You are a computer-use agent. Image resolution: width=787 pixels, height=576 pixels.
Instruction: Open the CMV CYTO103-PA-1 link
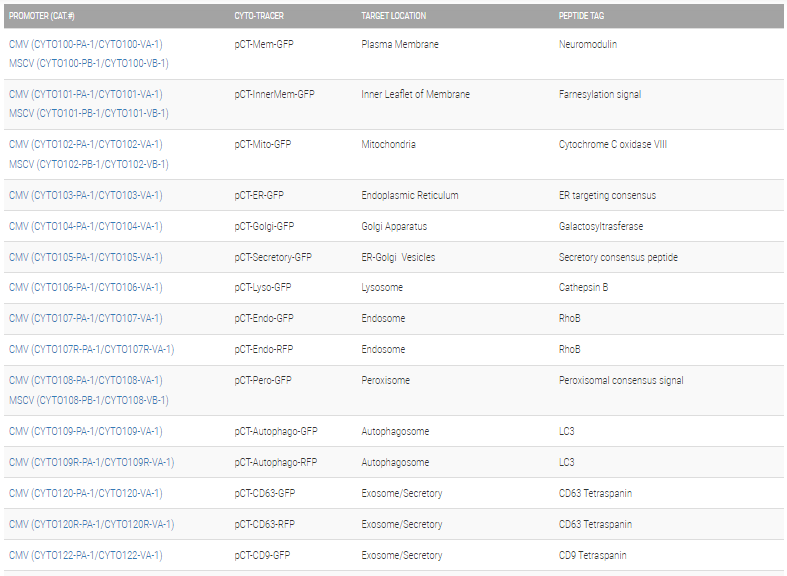(x=85, y=195)
